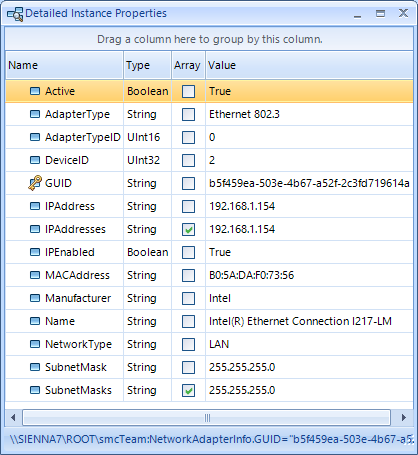The height and width of the screenshot is (455, 418).
Task: Click the key icon beside GUID
Action: click(35, 183)
